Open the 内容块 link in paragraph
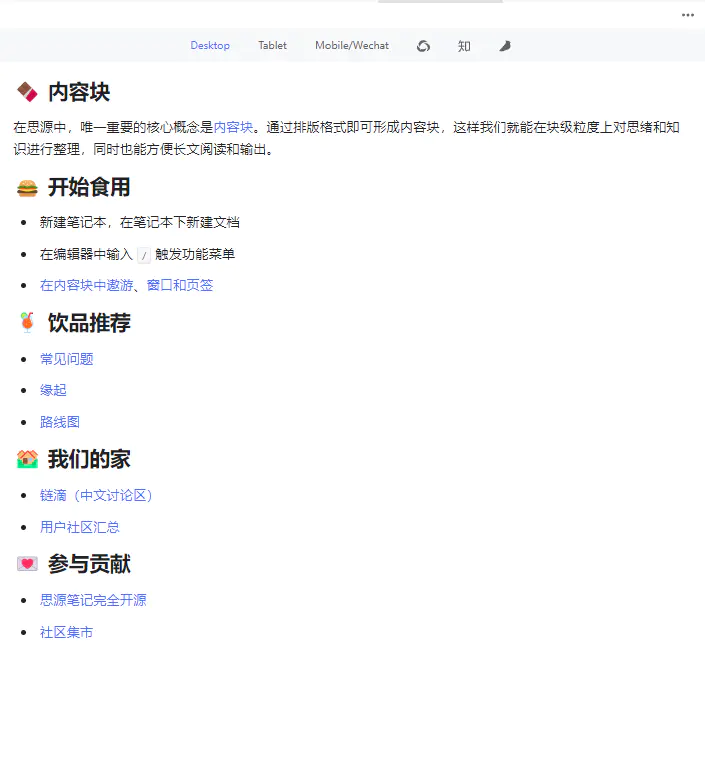The width and height of the screenshot is (705, 776). (x=233, y=127)
